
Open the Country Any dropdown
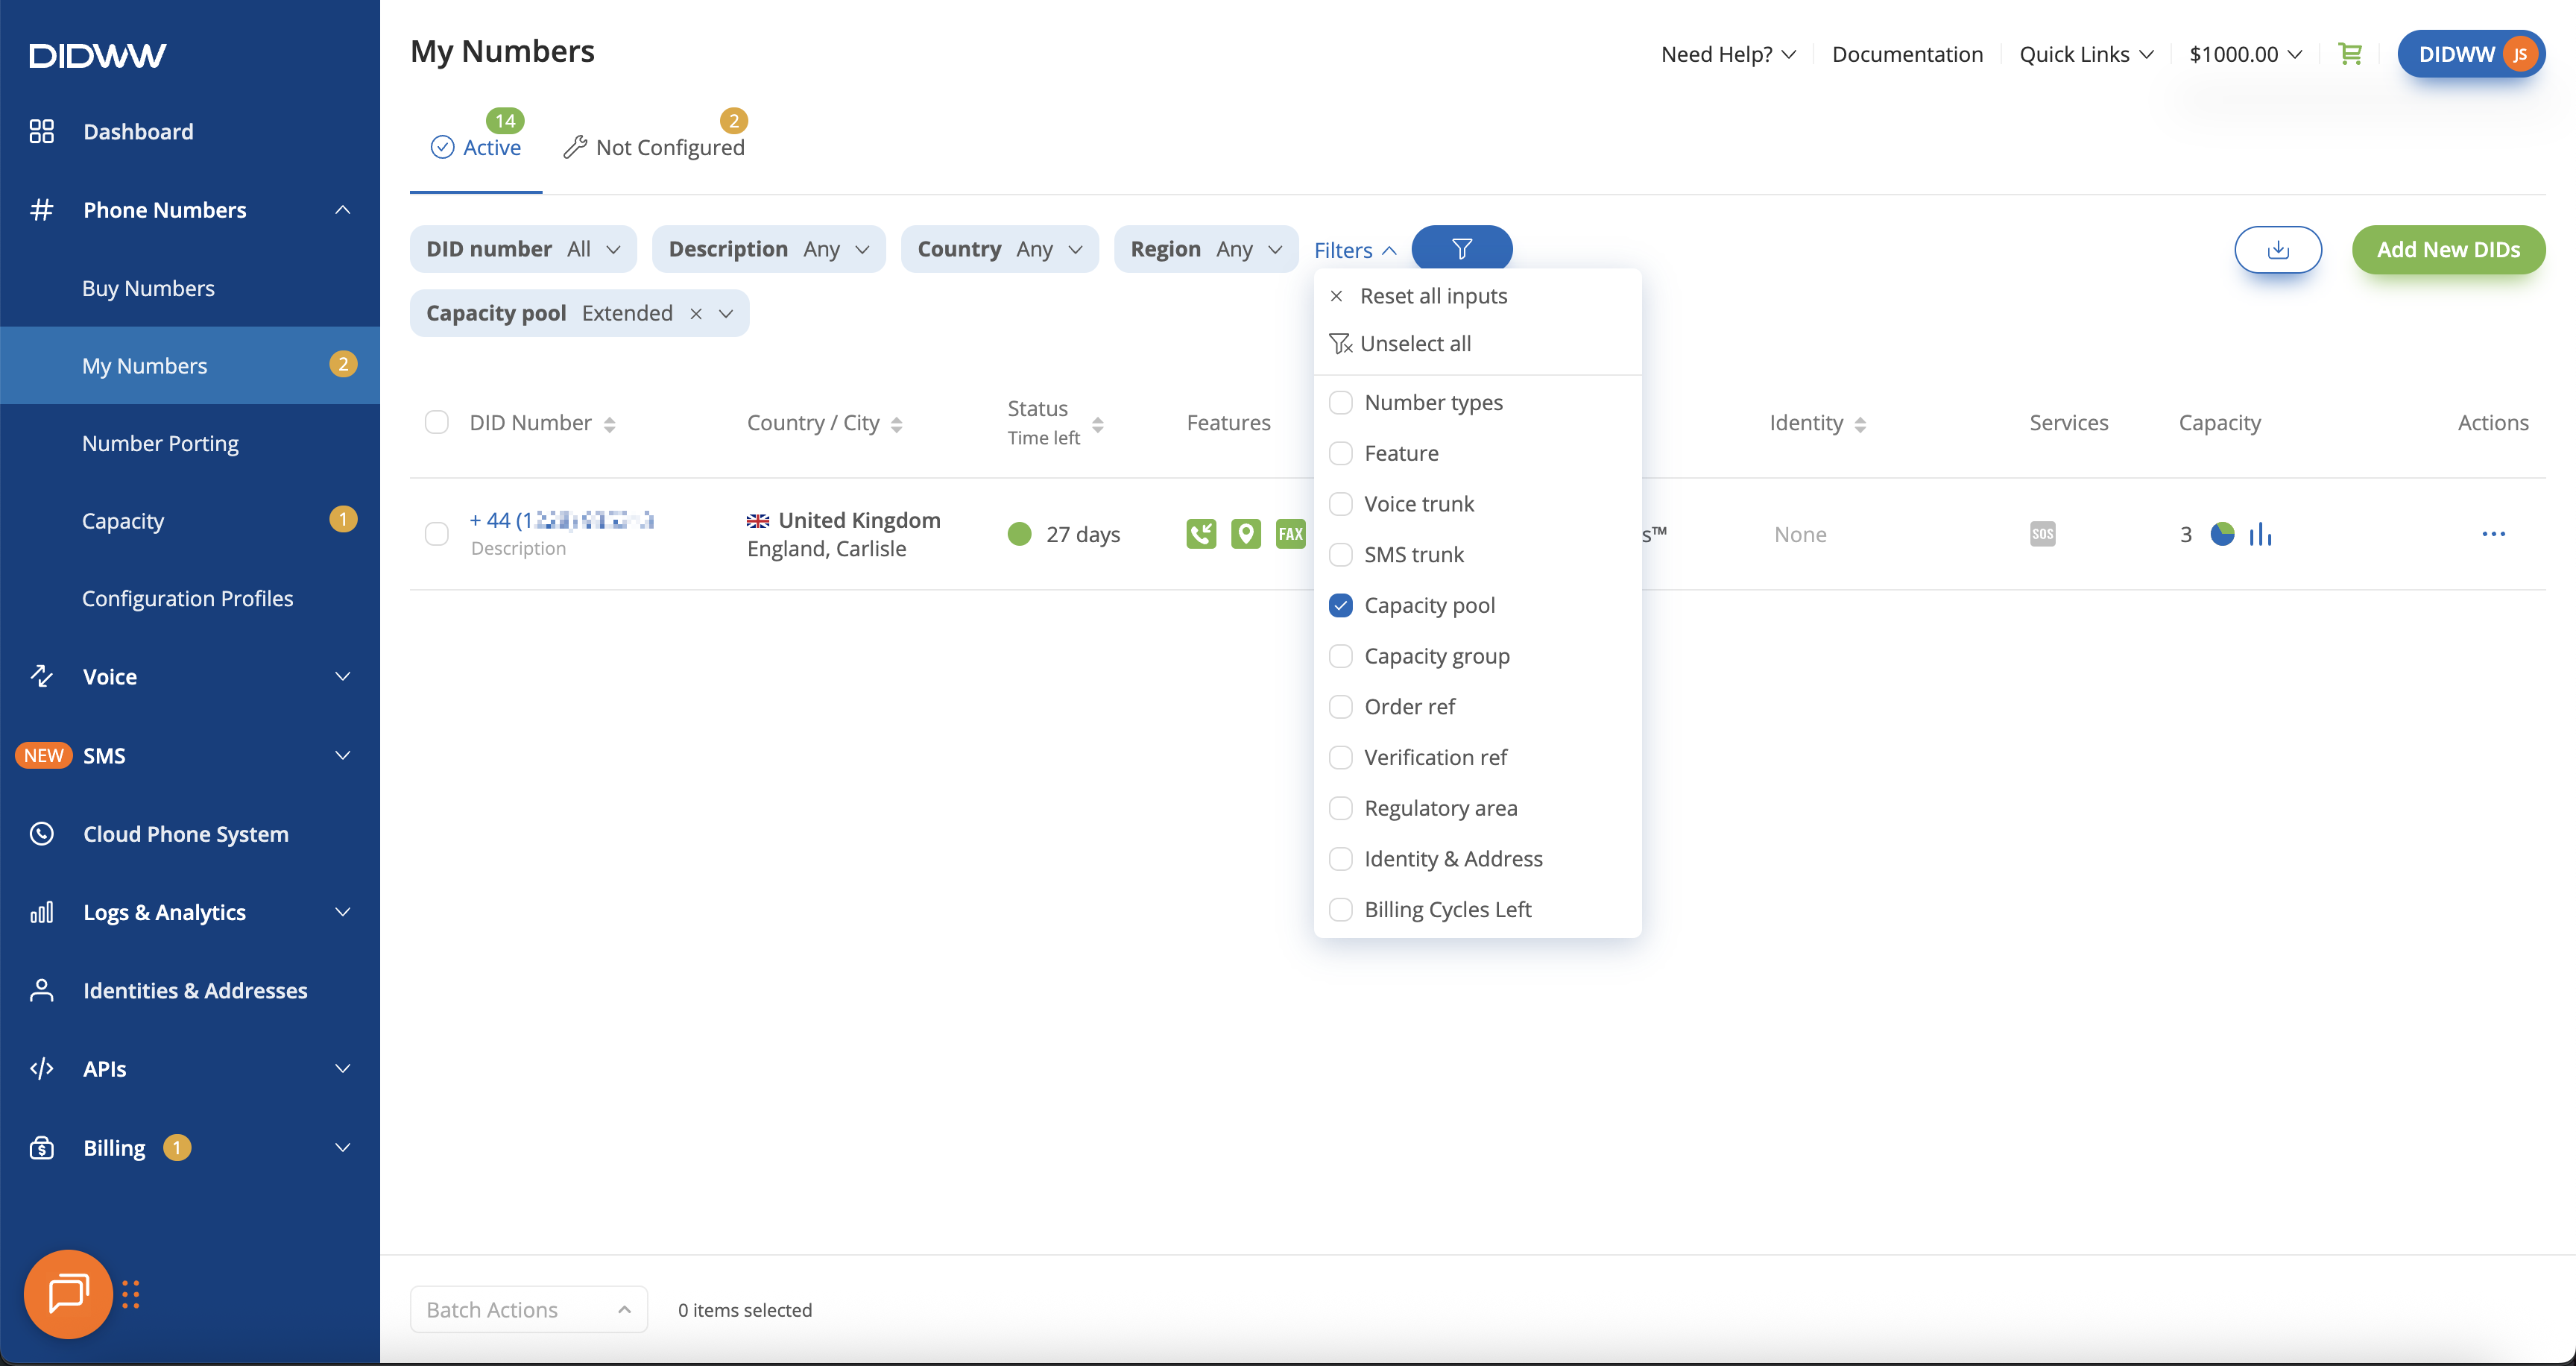tap(999, 249)
